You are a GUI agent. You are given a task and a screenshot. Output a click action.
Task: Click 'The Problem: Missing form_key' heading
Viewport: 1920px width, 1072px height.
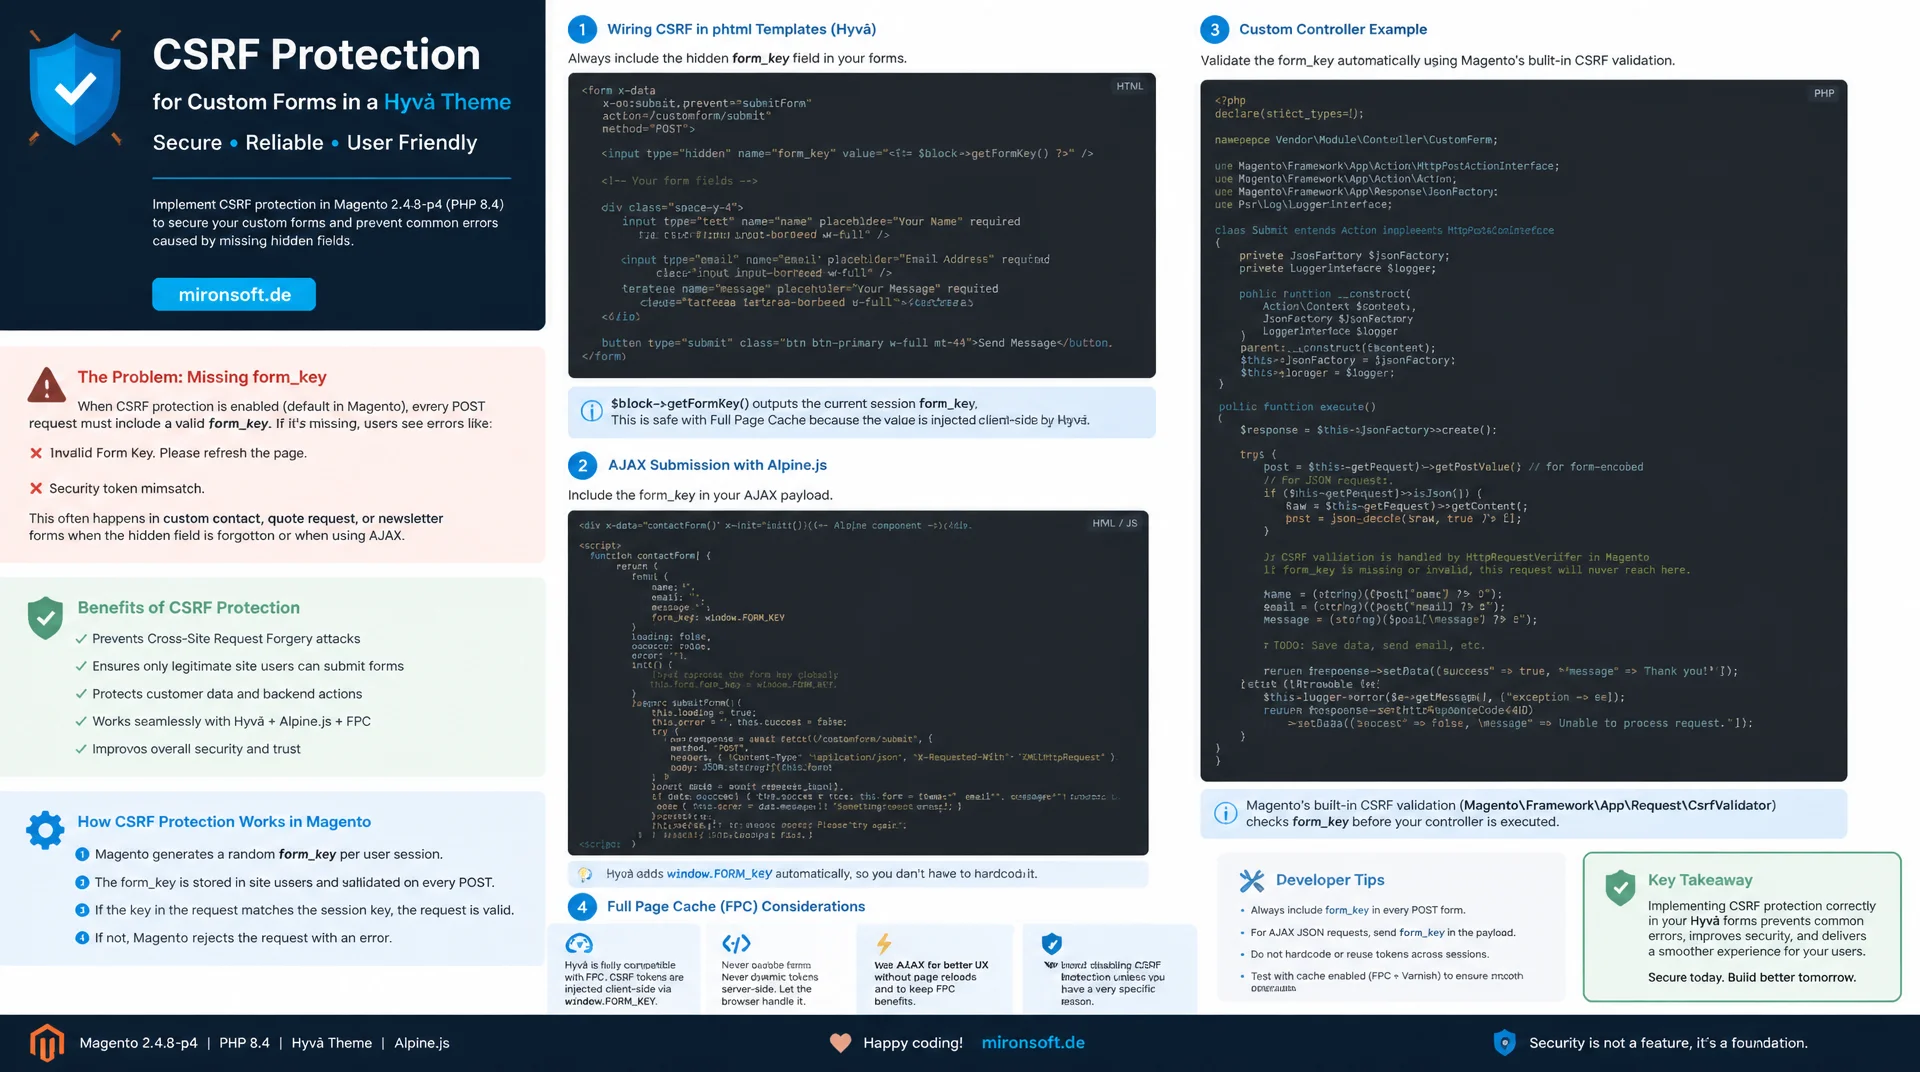202,377
